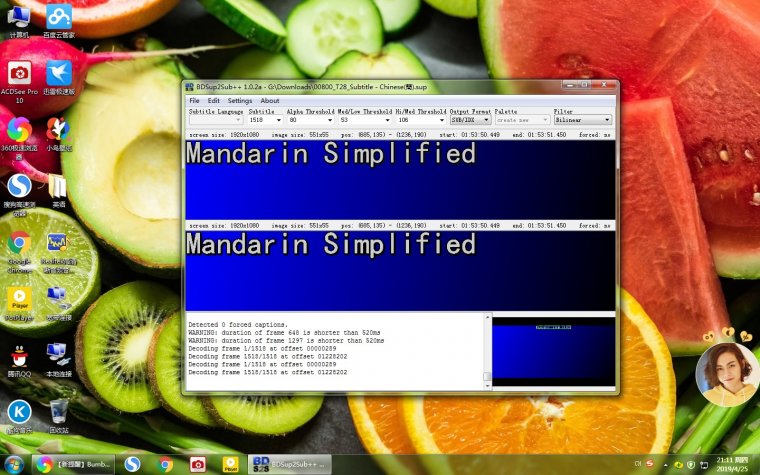Click the 'Detected 0 forced captions.' log line
760x475 pixels.
click(x=238, y=325)
